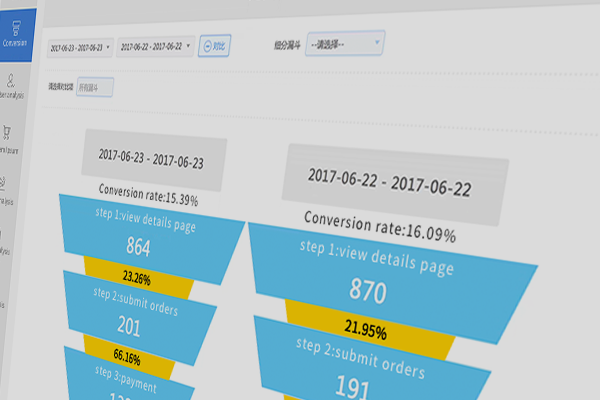Viewport: 600px width, 400px height.
Task: Open the 2017-06-23 date range dropdown
Action: pos(80,48)
